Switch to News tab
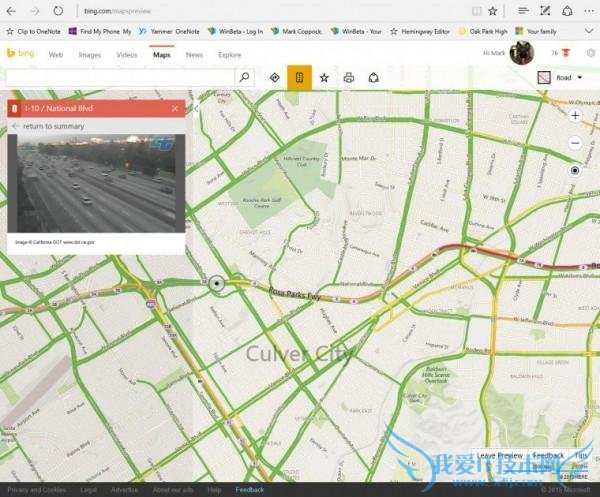This screenshot has width=600, height=497. (x=194, y=55)
